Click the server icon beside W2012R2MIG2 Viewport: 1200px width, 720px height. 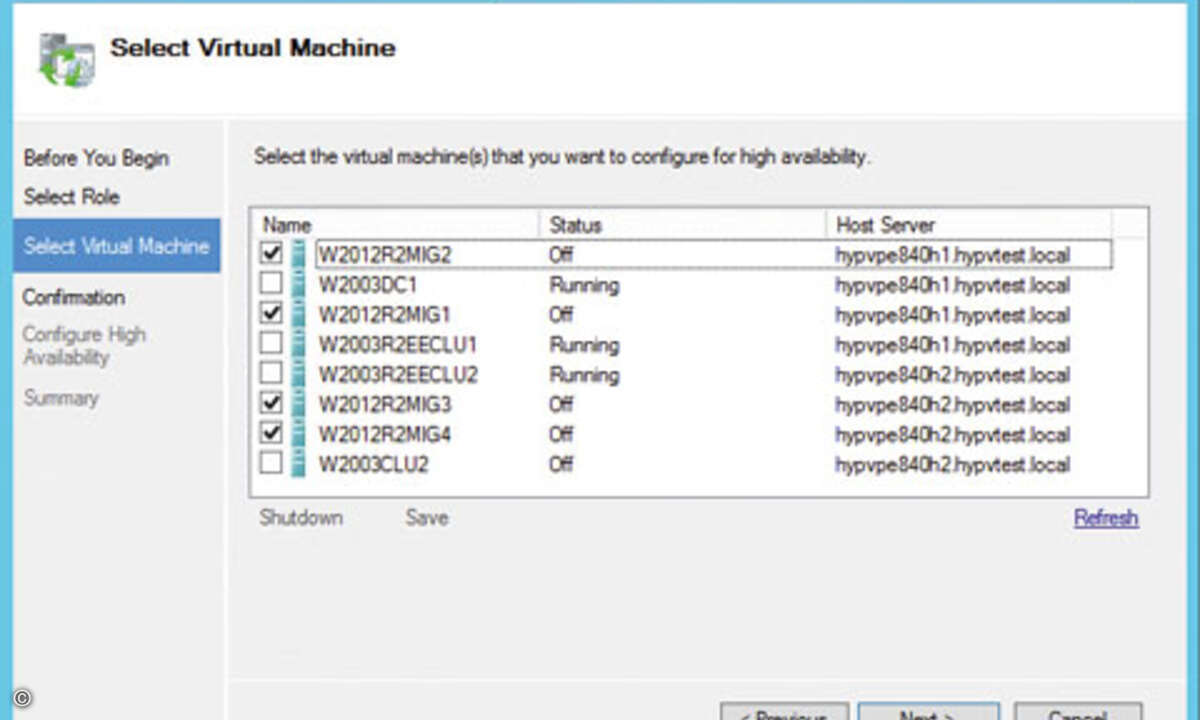point(298,254)
